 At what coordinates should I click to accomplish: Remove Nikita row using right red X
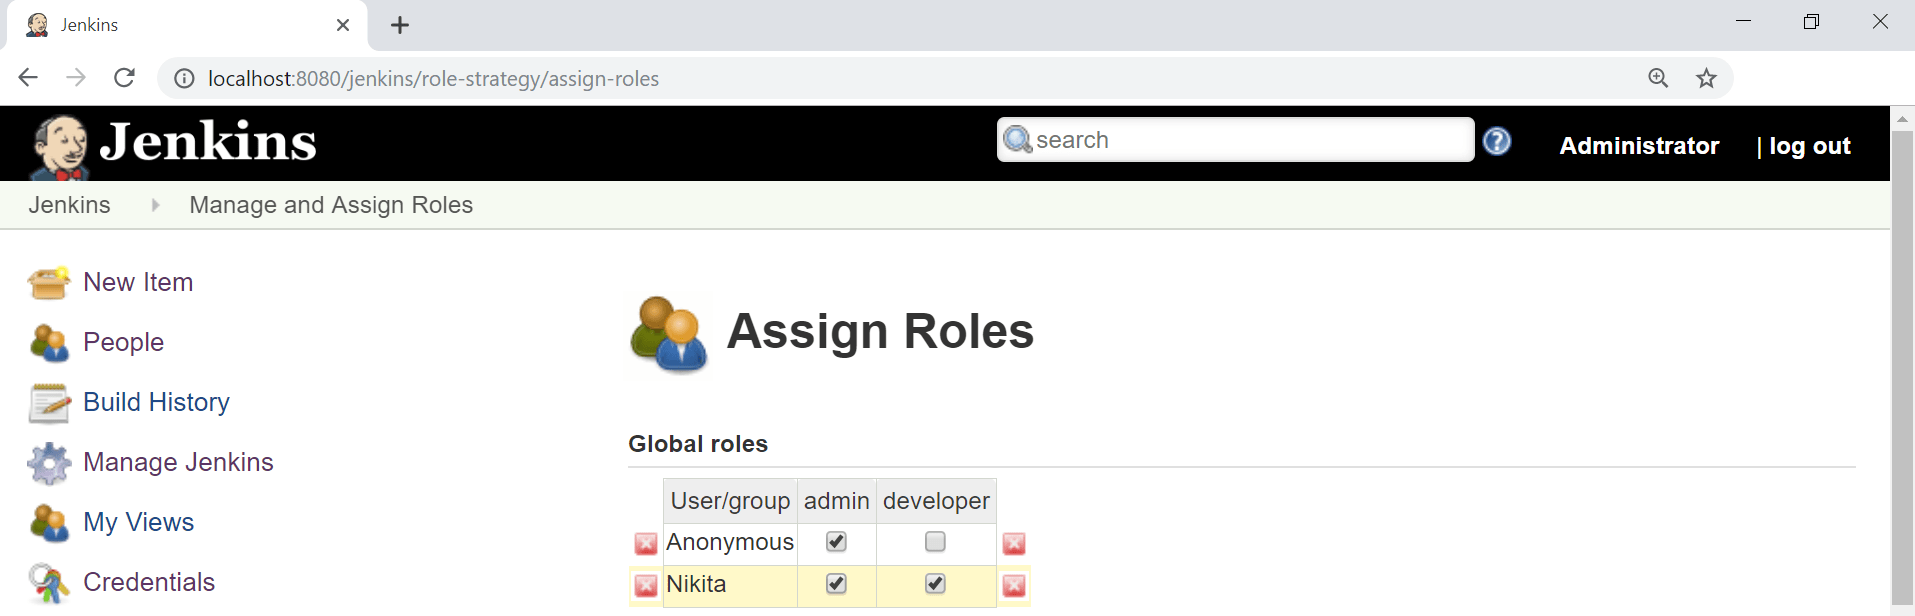point(1014,585)
